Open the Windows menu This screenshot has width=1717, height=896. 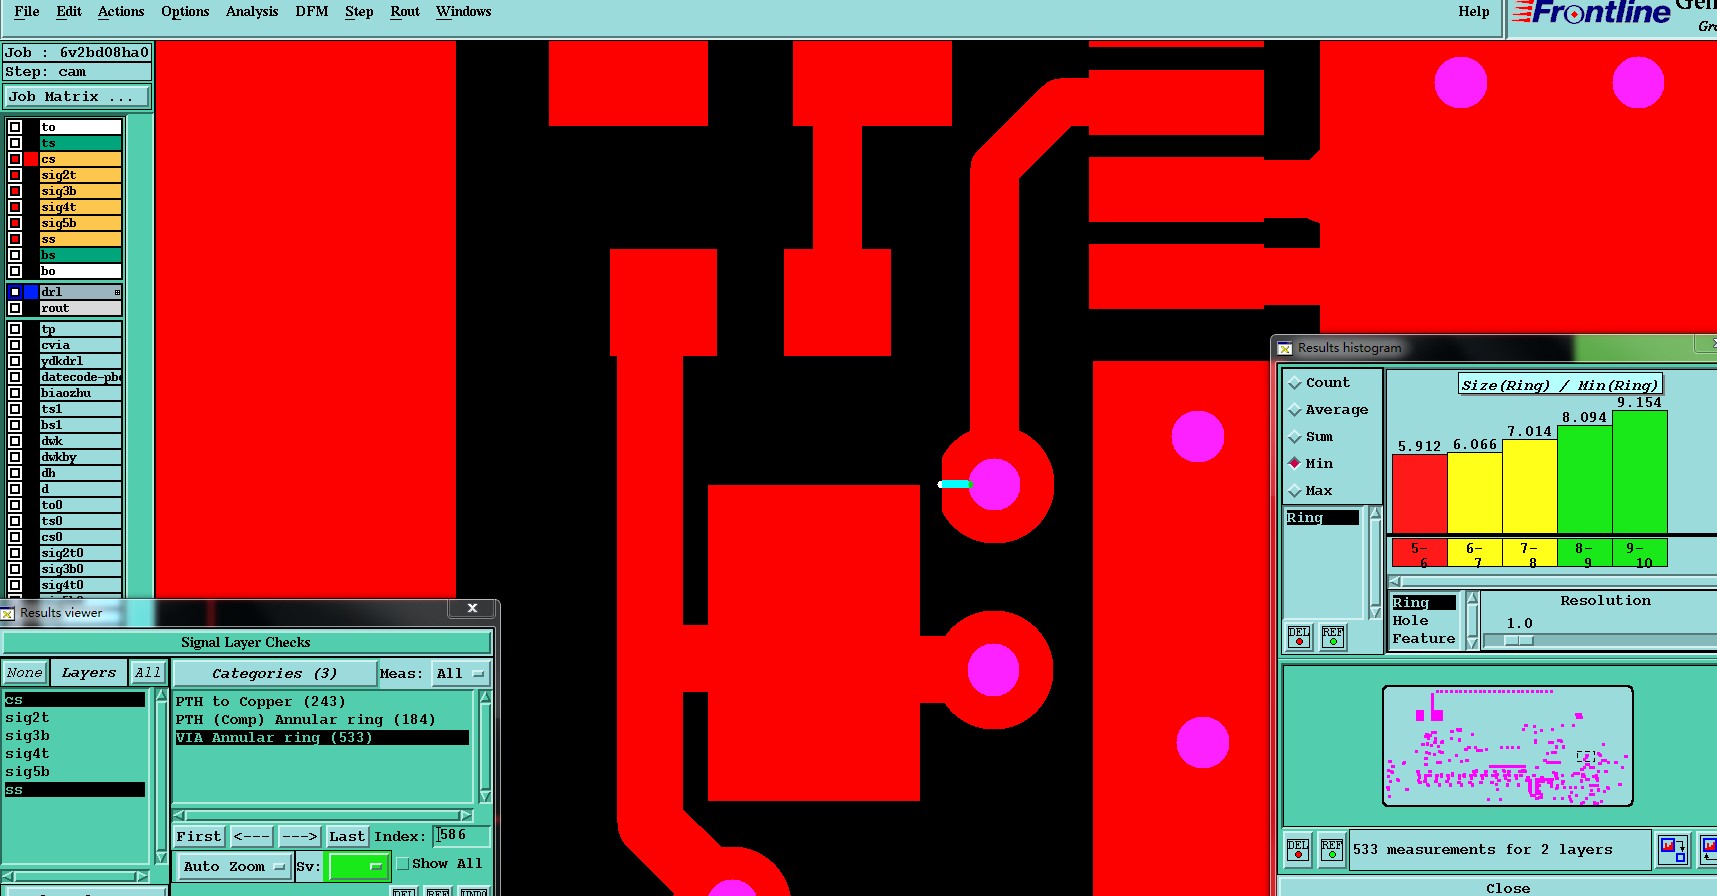[463, 12]
